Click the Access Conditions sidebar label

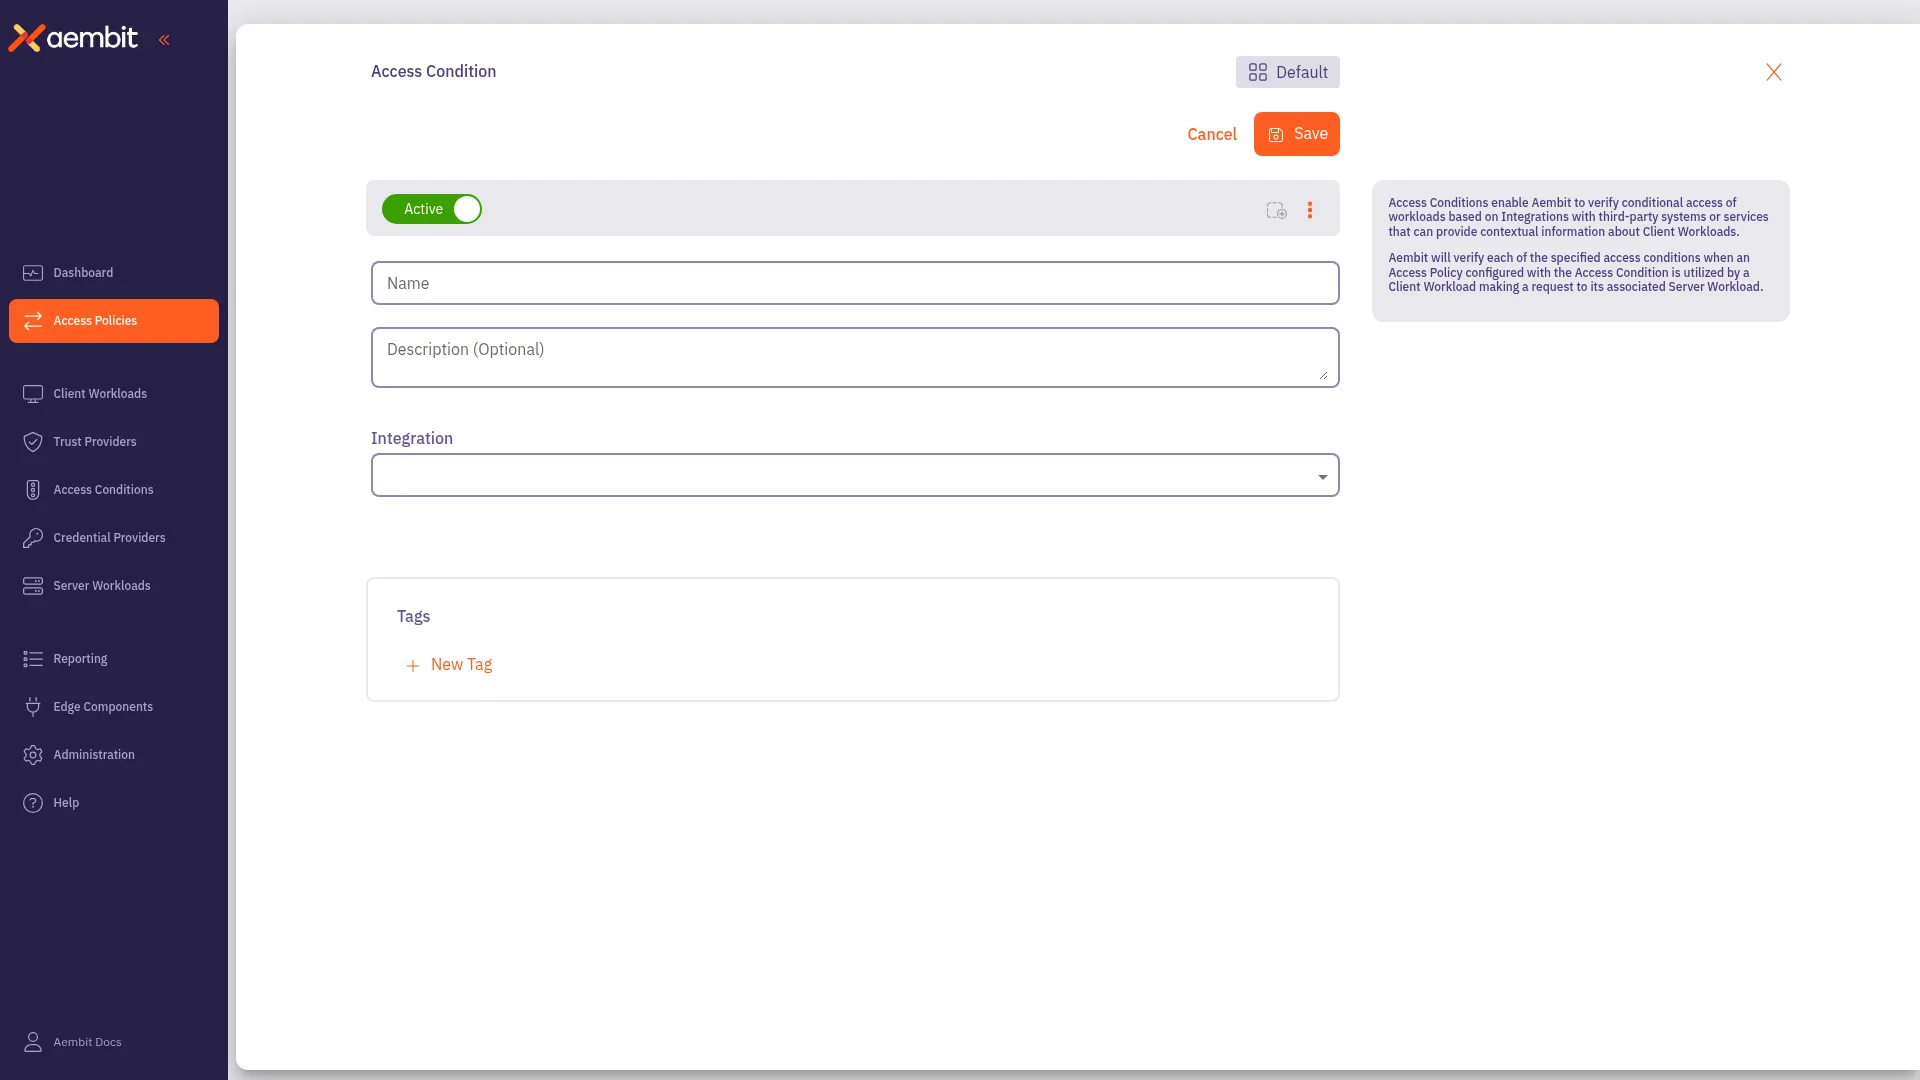tap(103, 490)
